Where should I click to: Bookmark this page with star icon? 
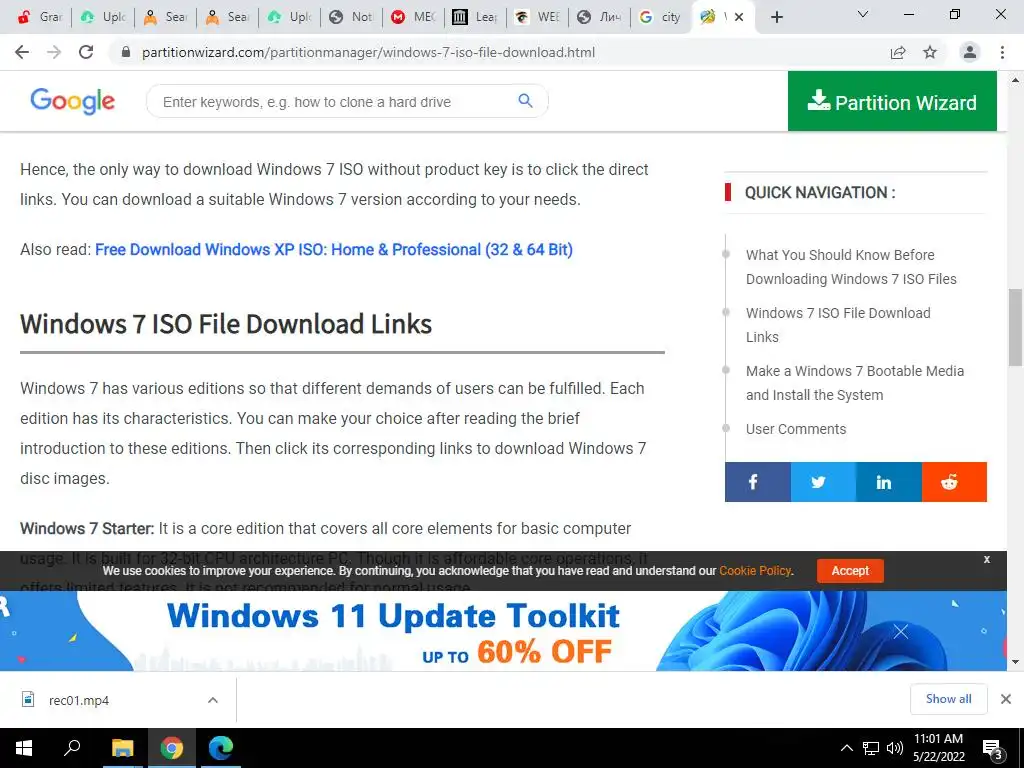coord(930,52)
